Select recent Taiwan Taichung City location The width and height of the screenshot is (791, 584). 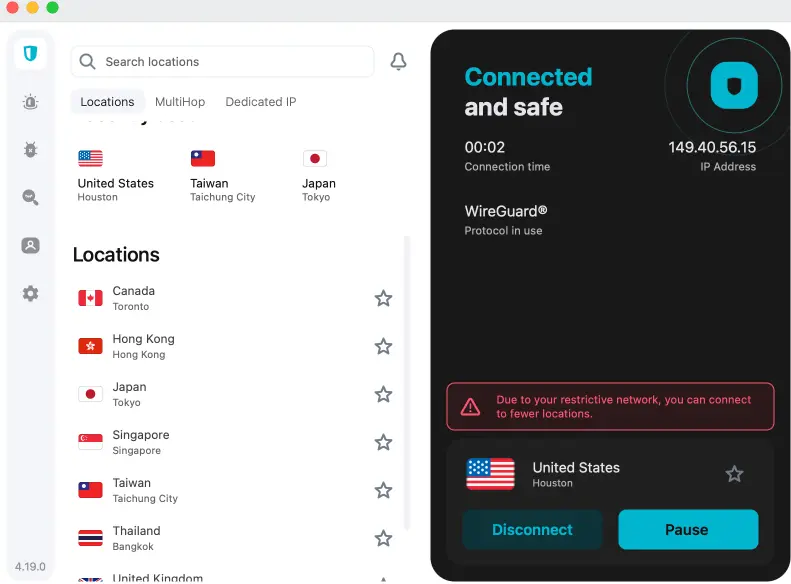coord(222,176)
